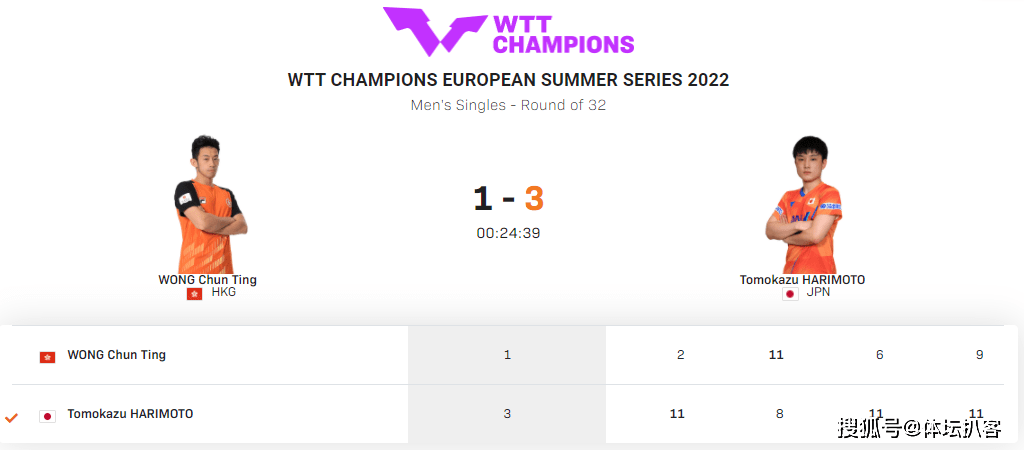This screenshot has height=450, width=1024.
Task: Click the orange winner checkmark beside HARIMOTO's row
Action: 11,417
